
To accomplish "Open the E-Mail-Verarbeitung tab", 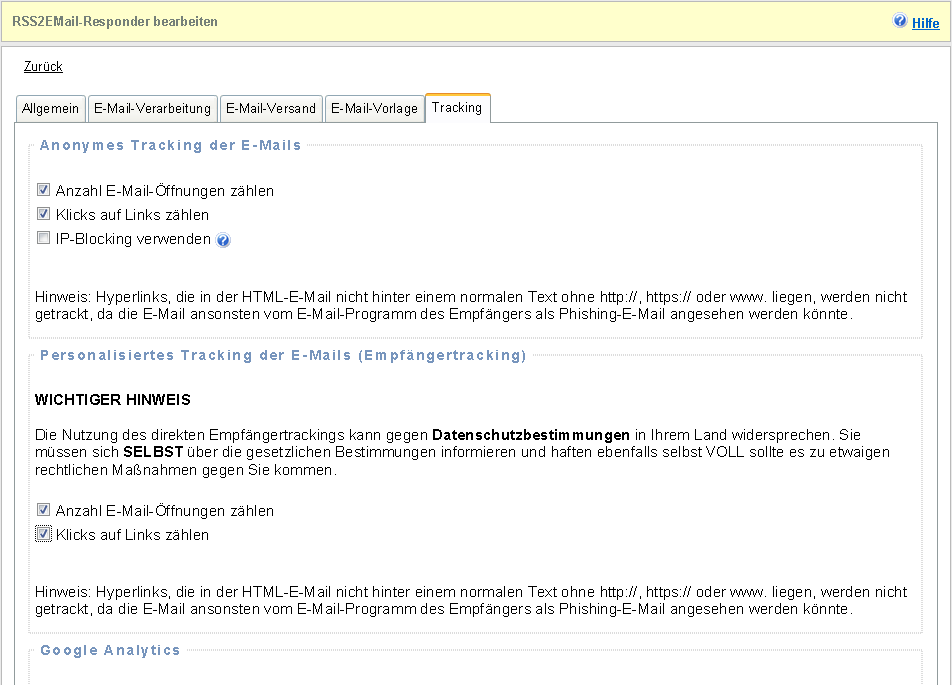I will click(x=152, y=109).
